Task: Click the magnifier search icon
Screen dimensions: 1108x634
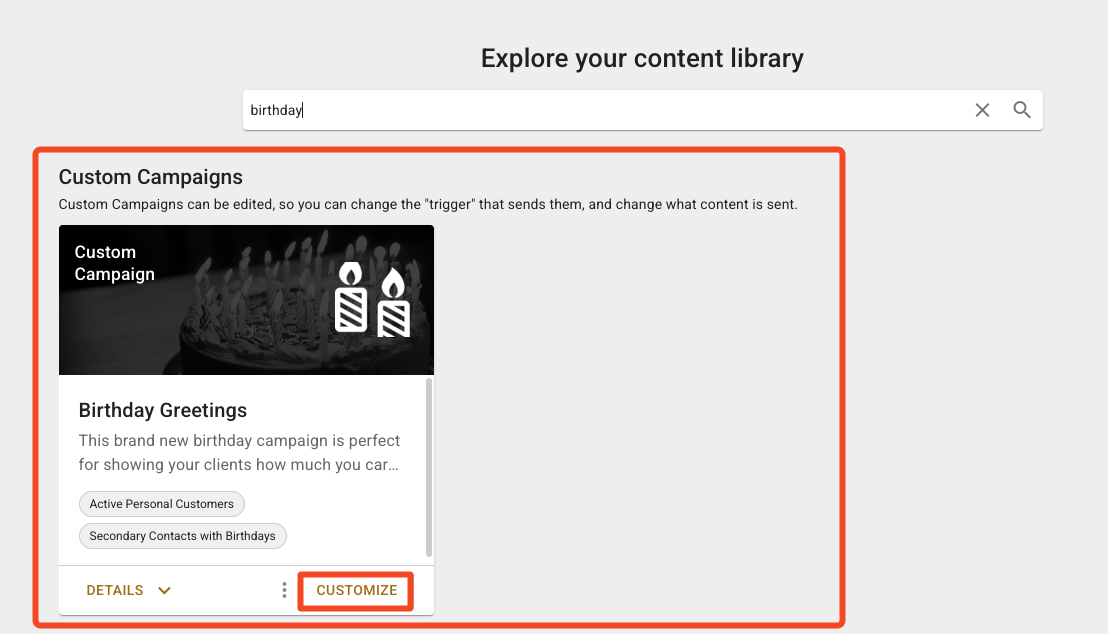Action: click(x=1021, y=110)
